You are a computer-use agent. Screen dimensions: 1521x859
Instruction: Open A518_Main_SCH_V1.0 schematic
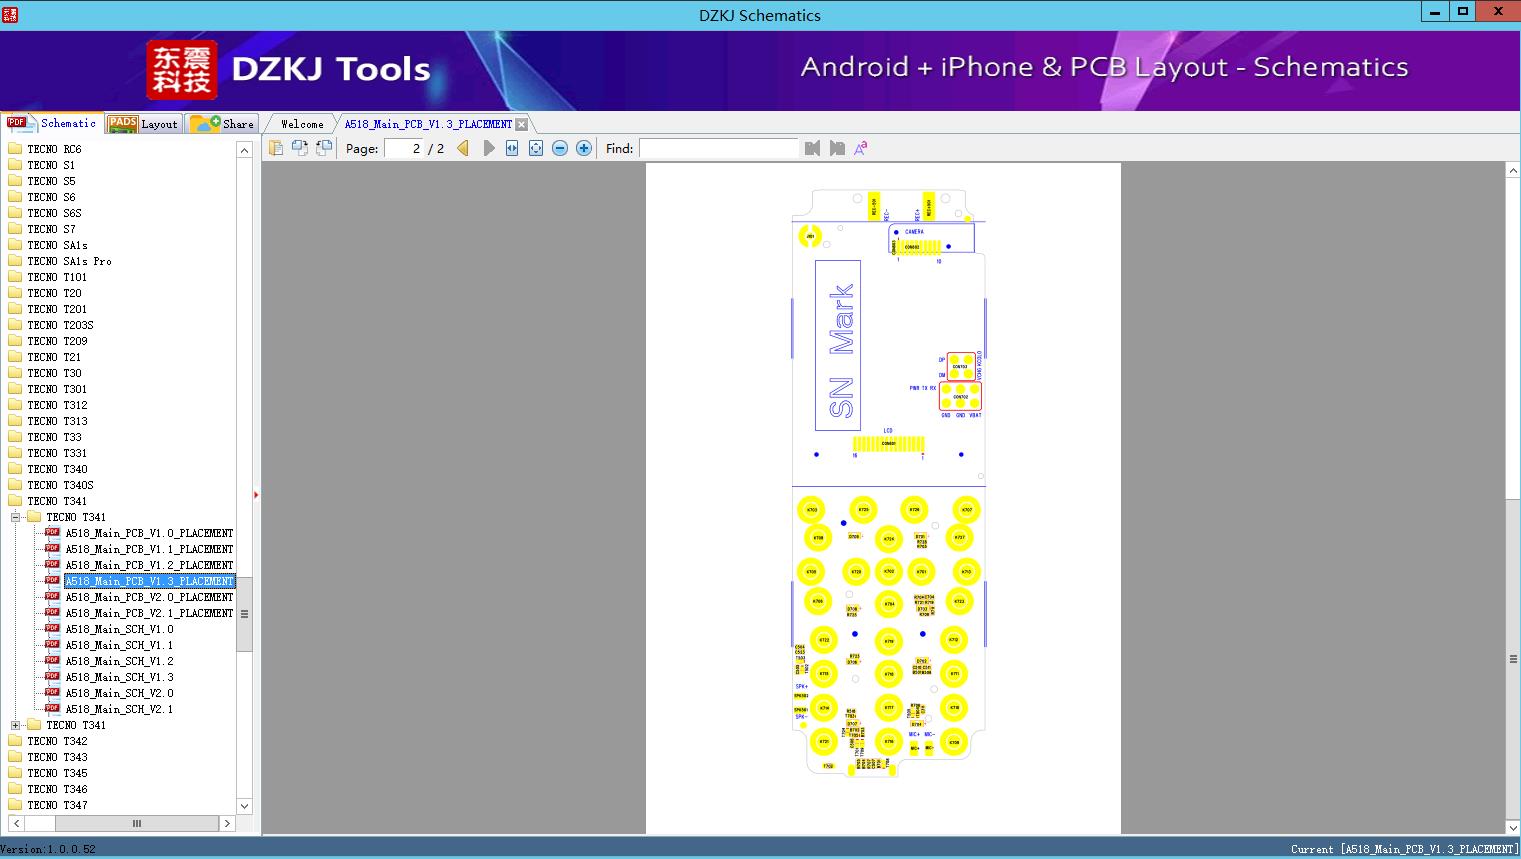click(119, 629)
